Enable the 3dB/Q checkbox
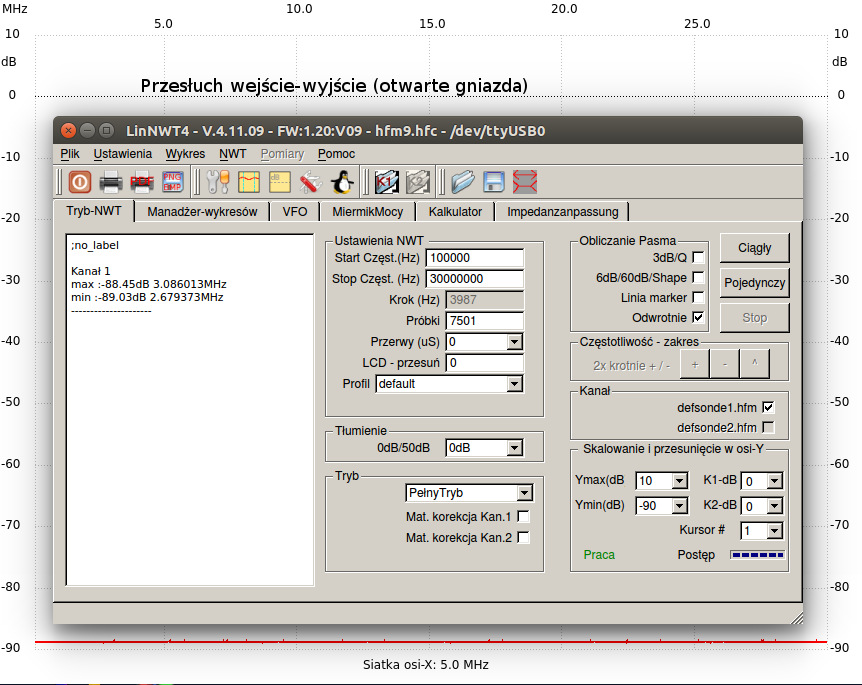The image size is (862, 685). (698, 258)
